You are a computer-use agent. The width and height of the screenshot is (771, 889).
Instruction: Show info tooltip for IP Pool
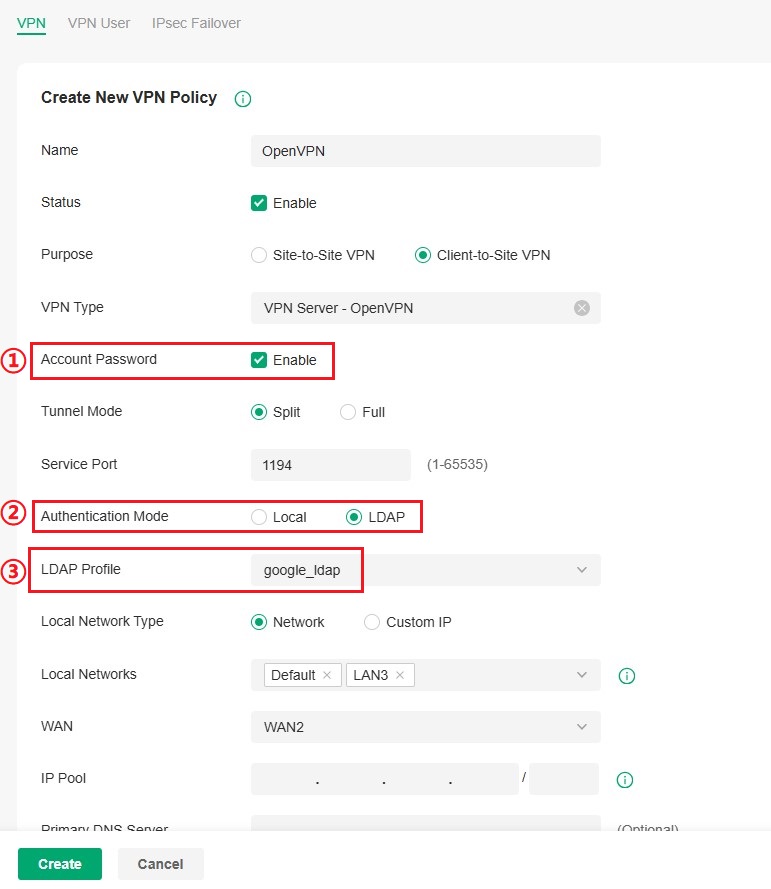pyautogui.click(x=625, y=780)
